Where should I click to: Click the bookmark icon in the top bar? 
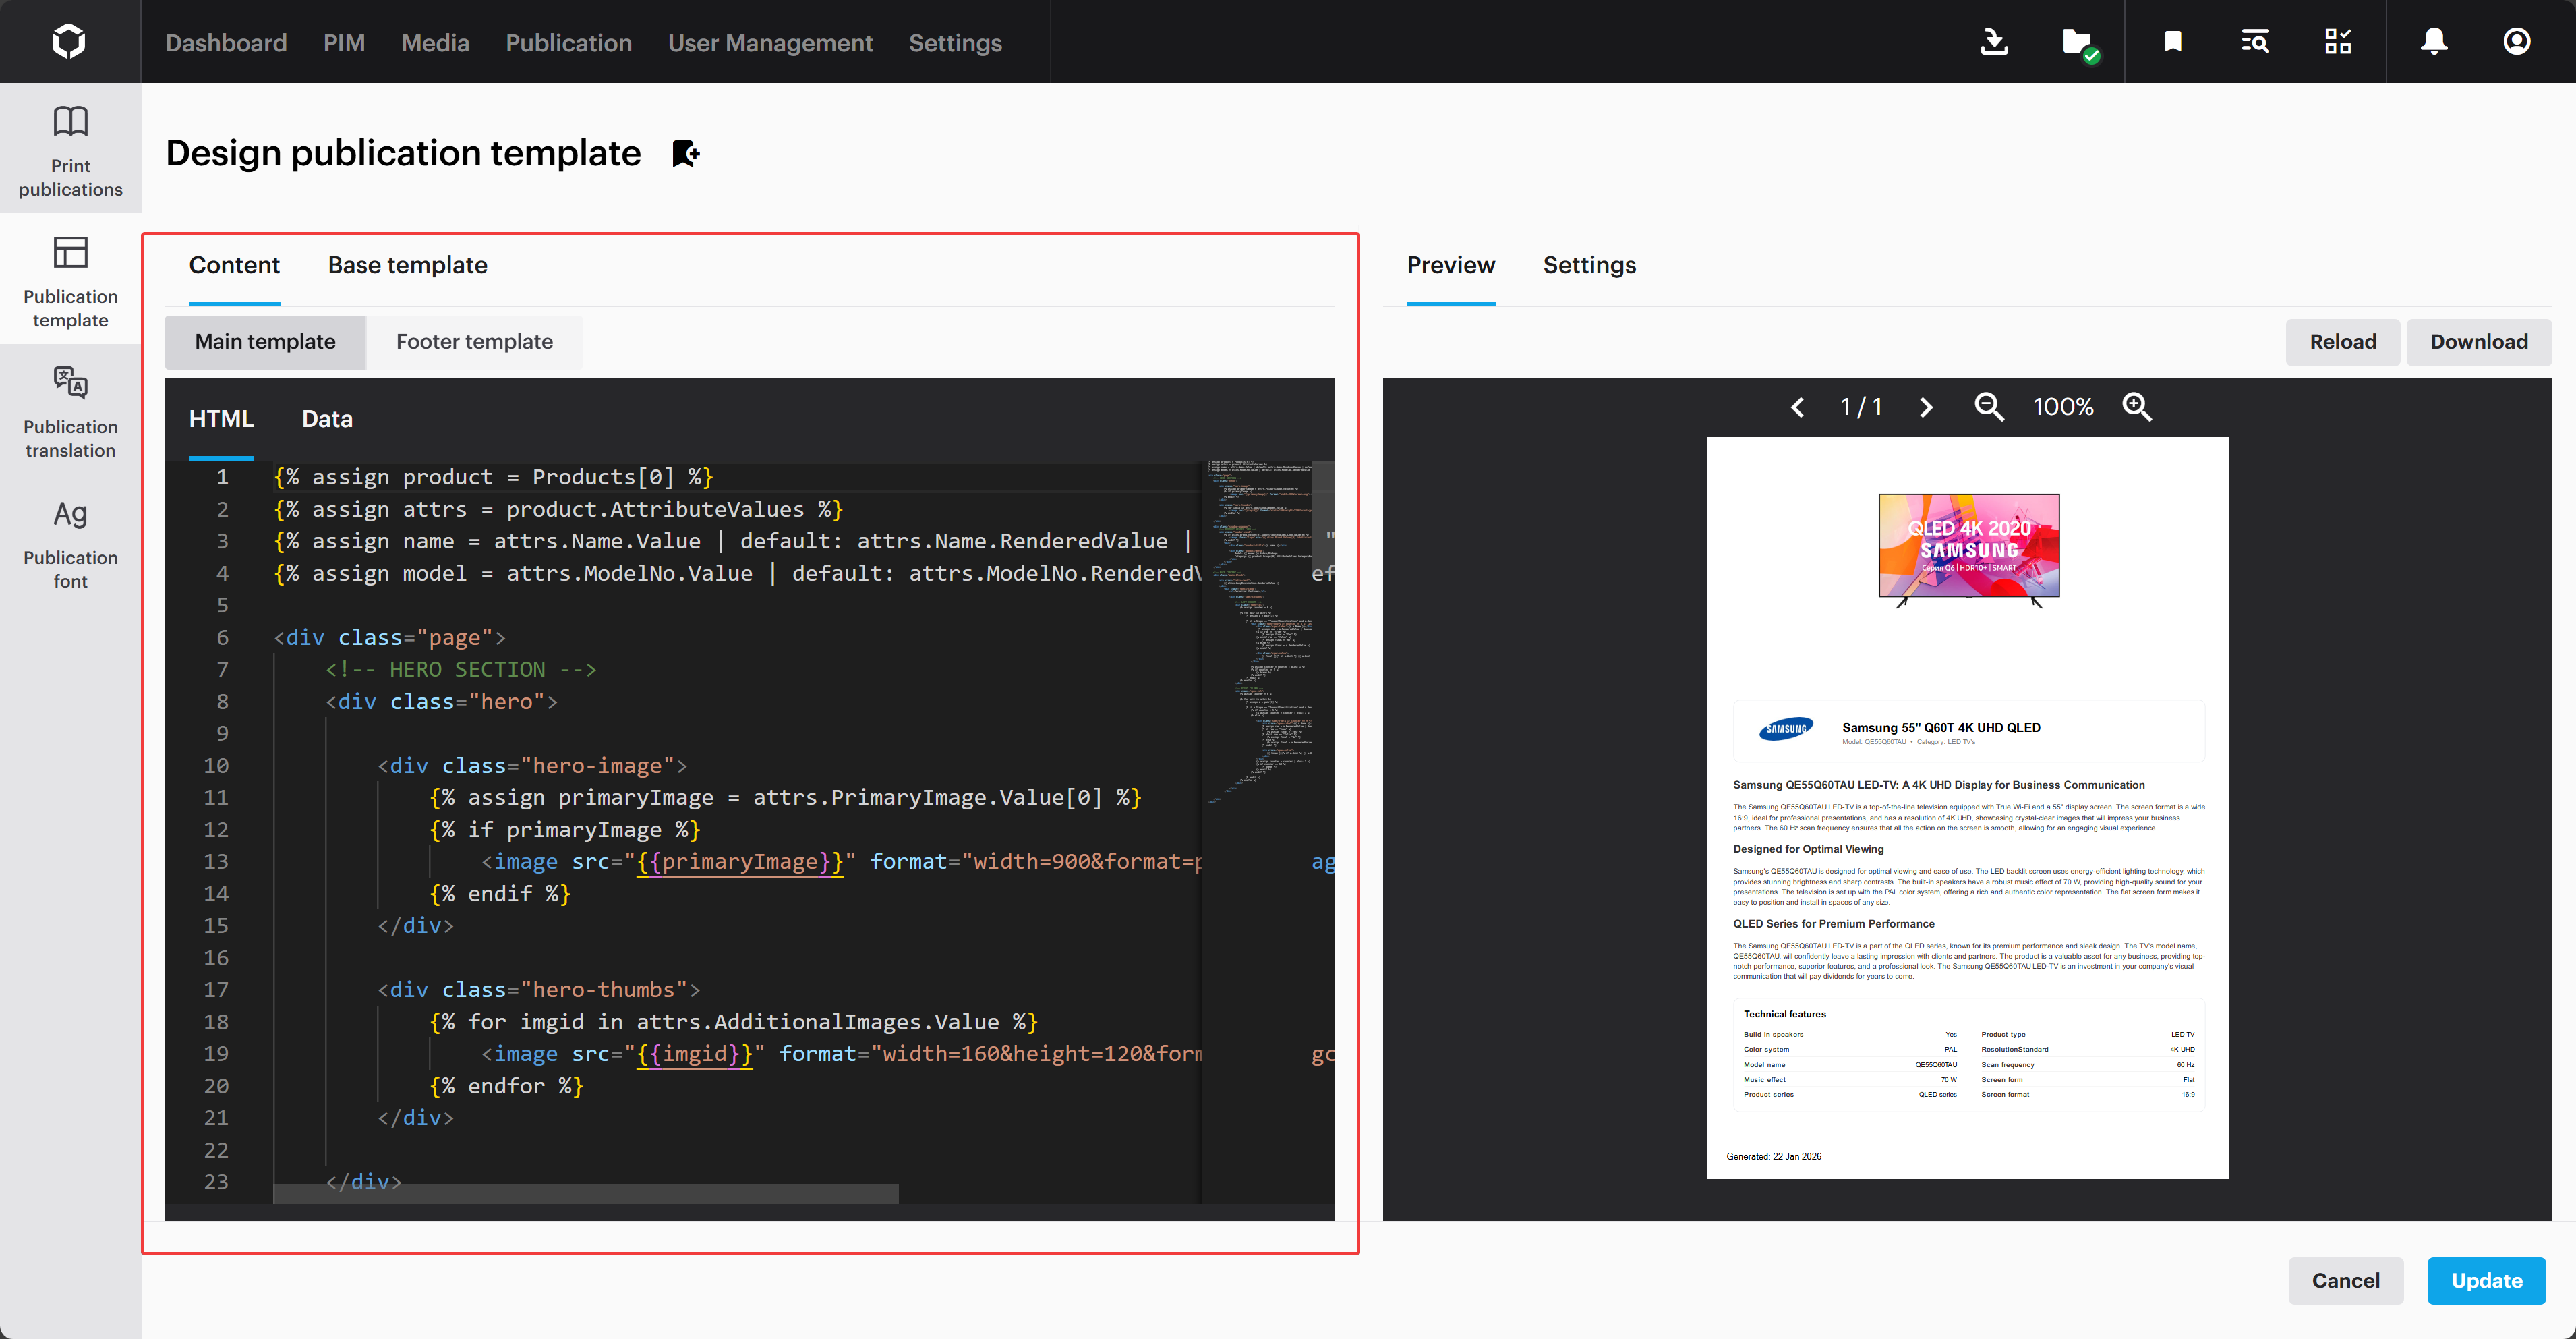(2172, 41)
